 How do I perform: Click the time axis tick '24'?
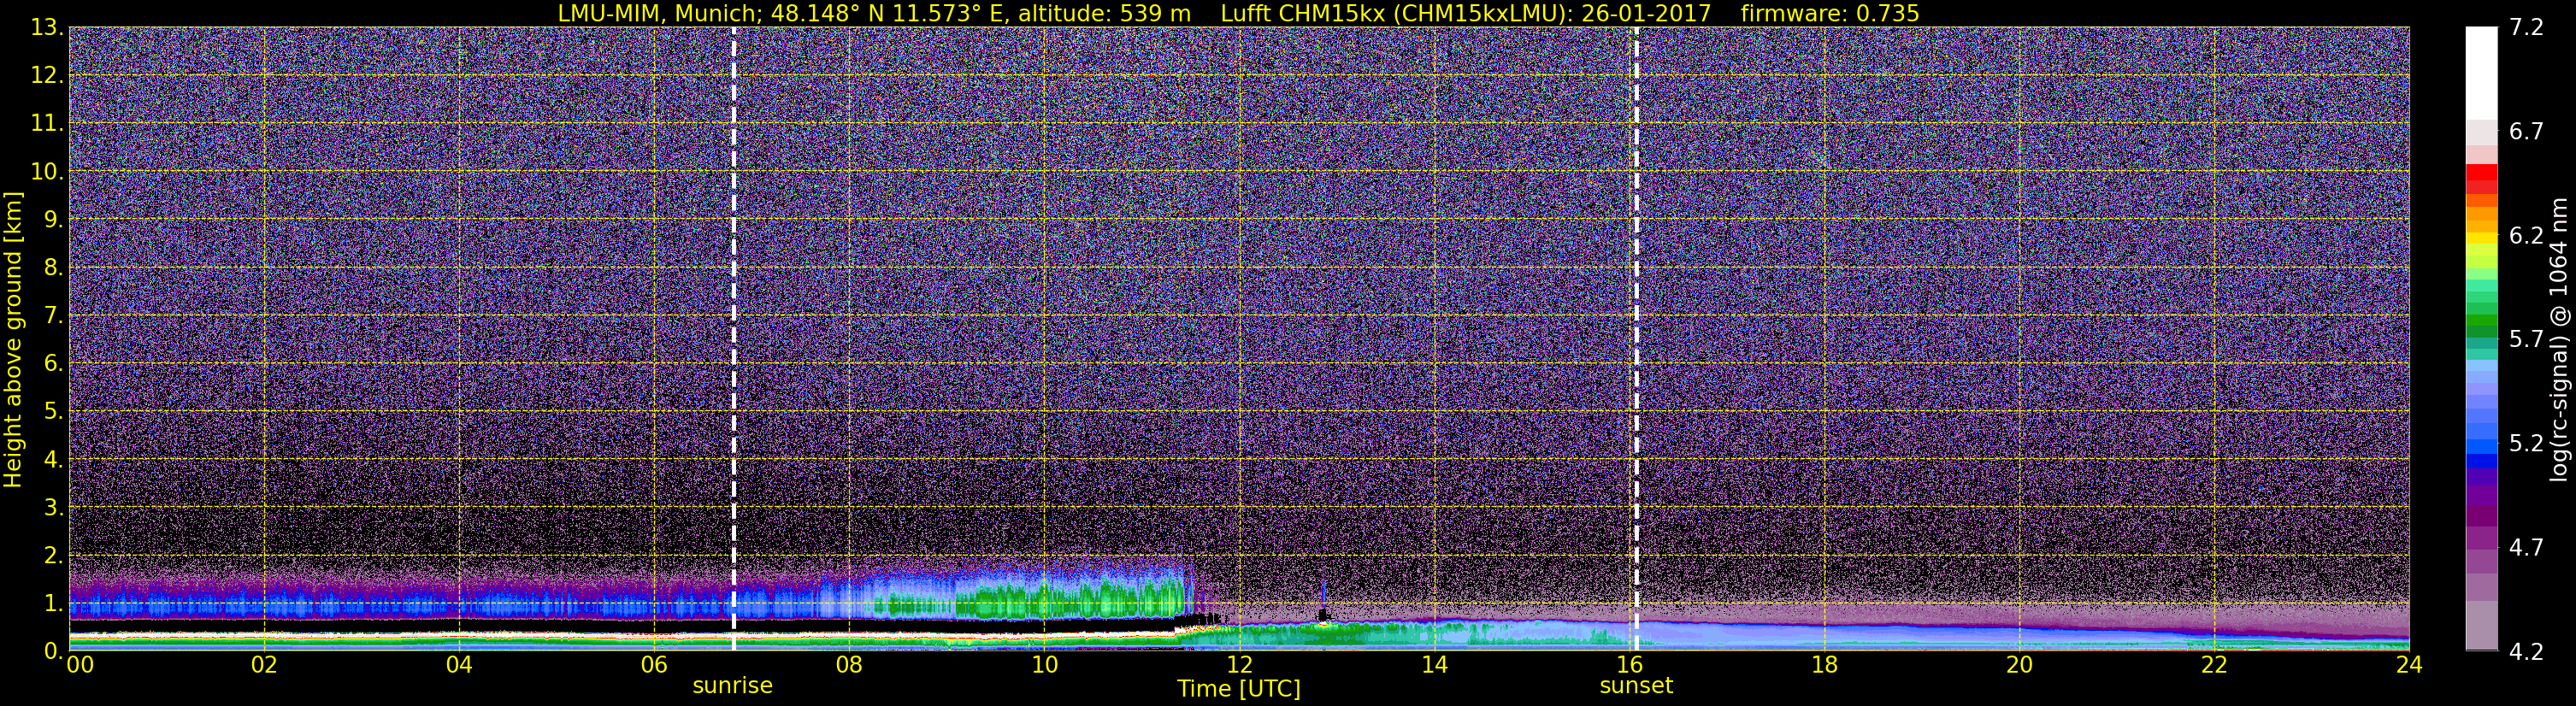click(2409, 665)
